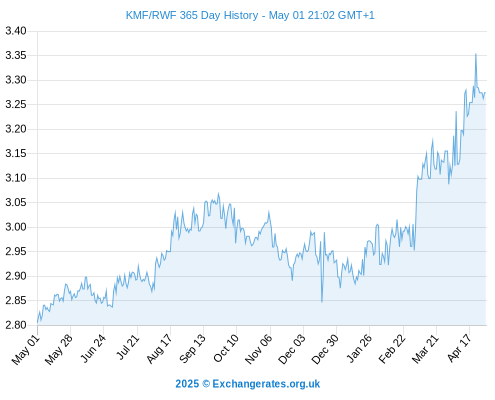Viewport: 495px width, 400px height.
Task: Pick the Nov 06 date label
Action: pyautogui.click(x=259, y=349)
